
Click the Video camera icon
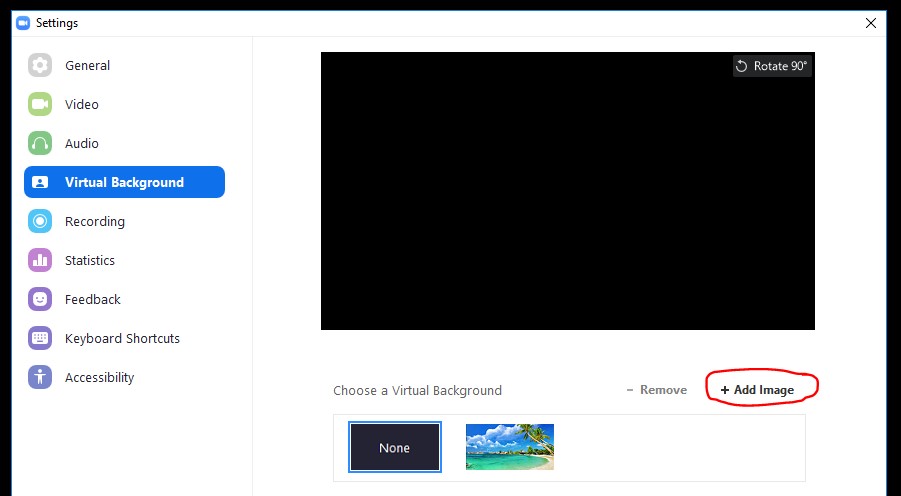[40, 104]
